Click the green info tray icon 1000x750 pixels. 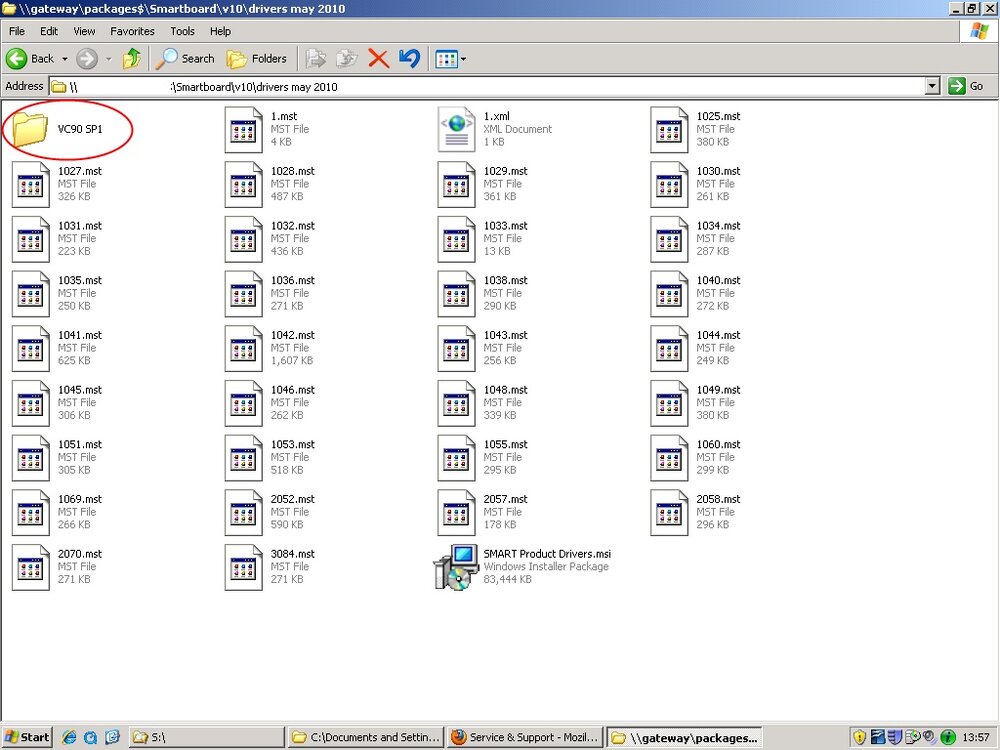[947, 738]
